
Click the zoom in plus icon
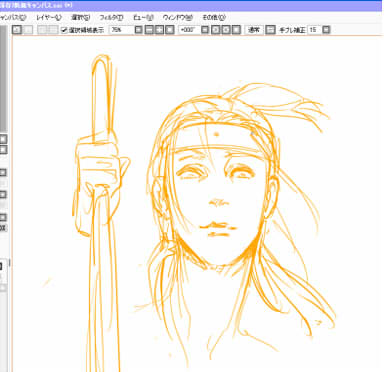[x=160, y=30]
